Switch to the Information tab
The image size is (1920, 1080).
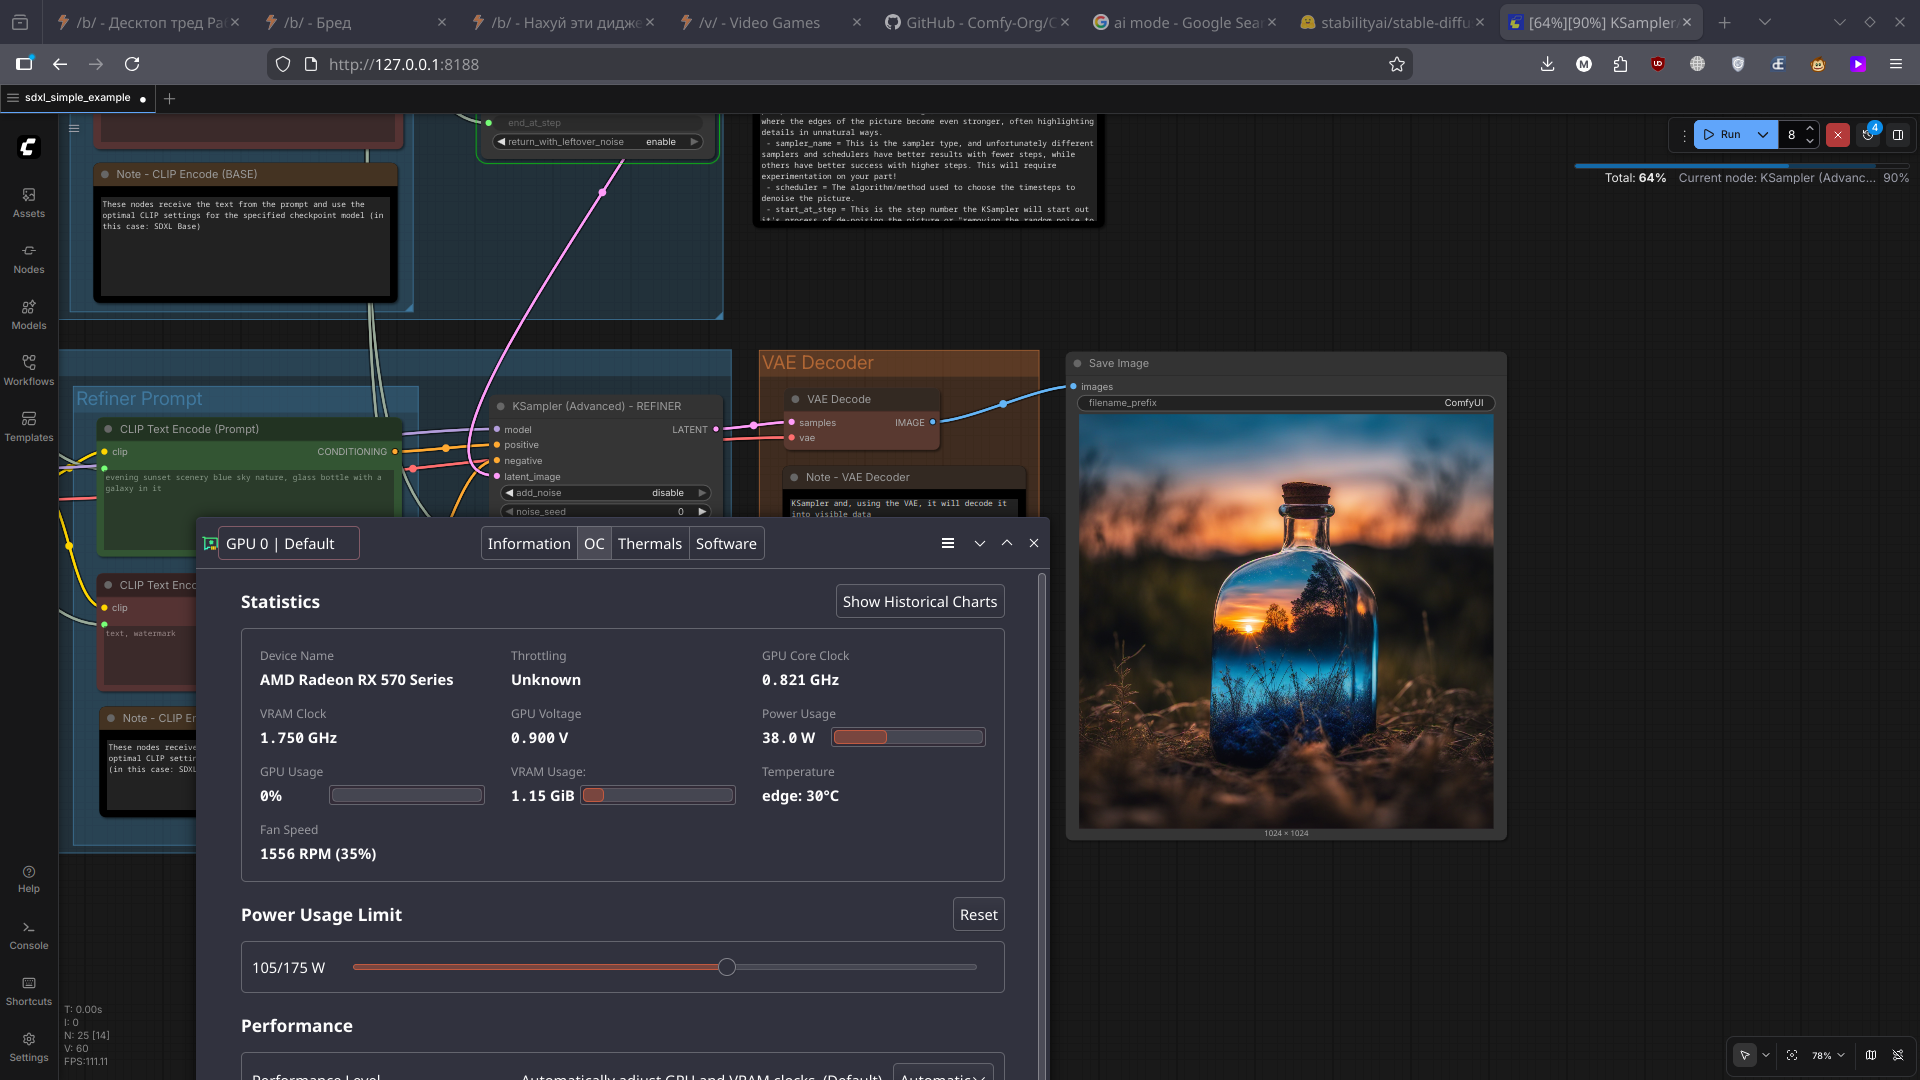(528, 544)
